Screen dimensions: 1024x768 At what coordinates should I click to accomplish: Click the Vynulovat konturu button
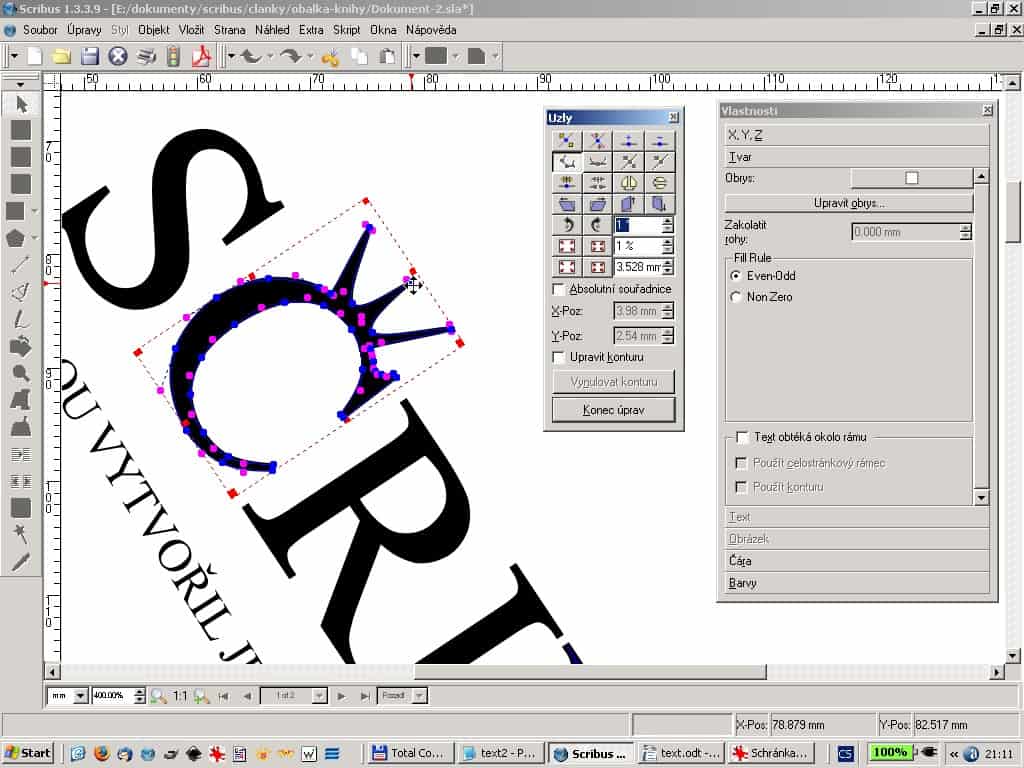point(613,382)
